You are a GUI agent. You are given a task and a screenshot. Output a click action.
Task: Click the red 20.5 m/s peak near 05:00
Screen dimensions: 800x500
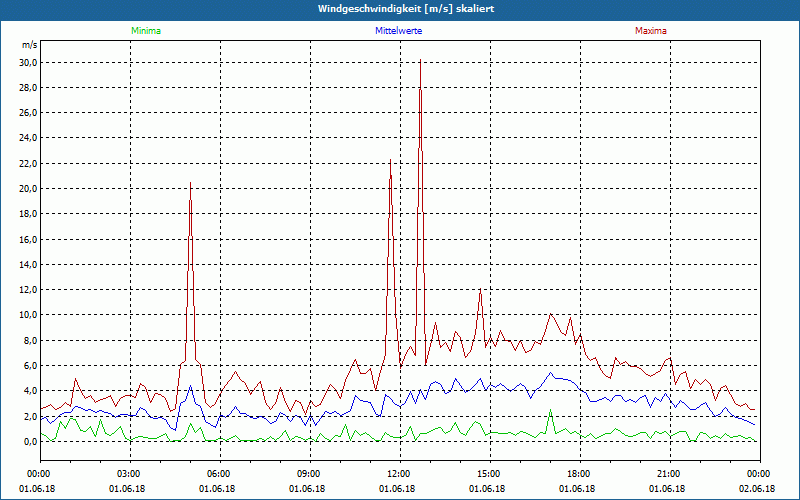[190, 183]
